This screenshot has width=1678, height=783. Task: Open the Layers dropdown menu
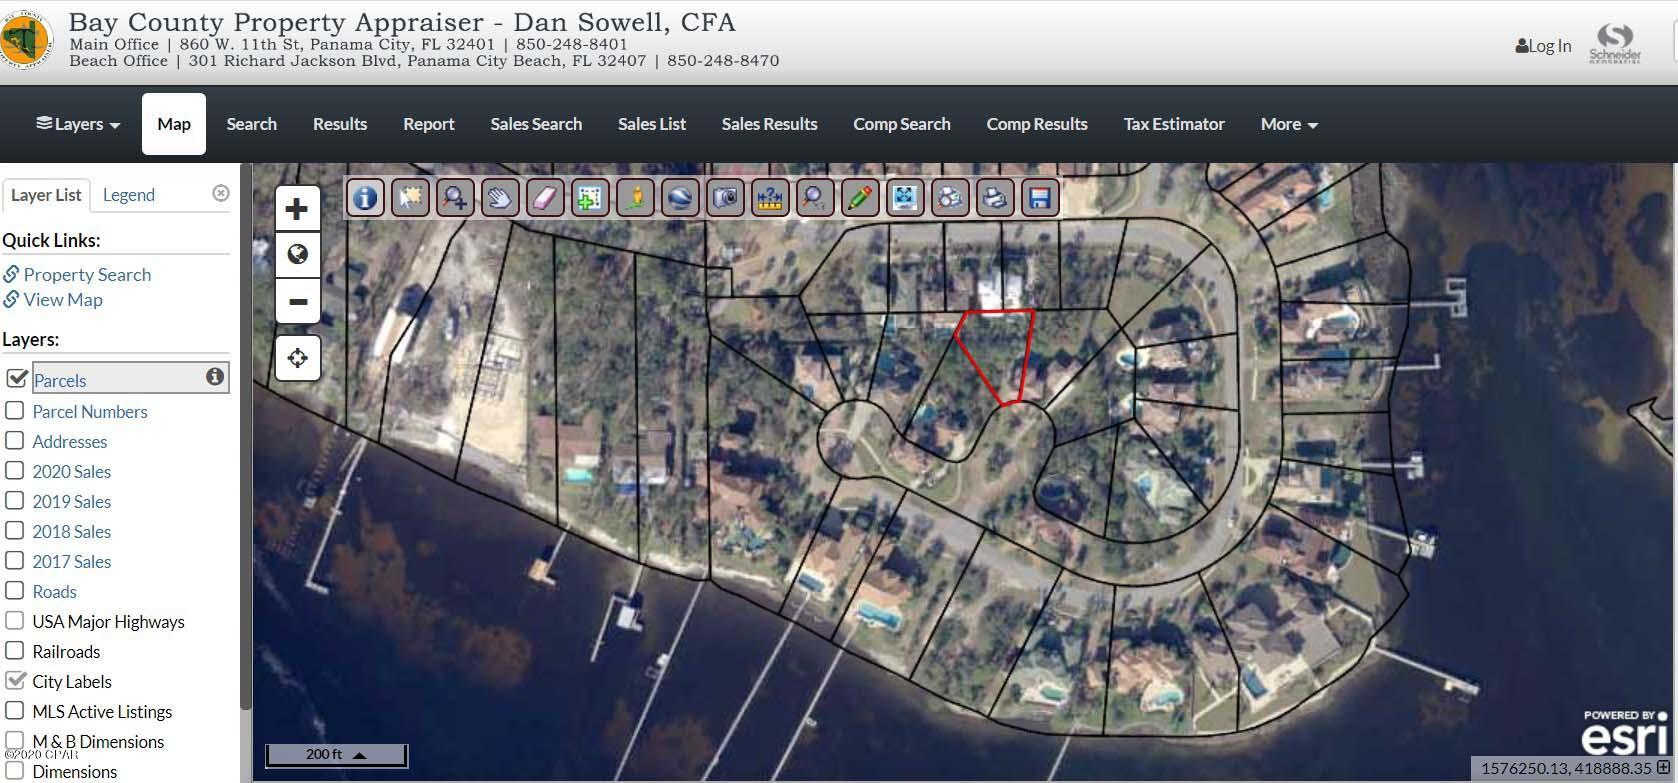(78, 124)
